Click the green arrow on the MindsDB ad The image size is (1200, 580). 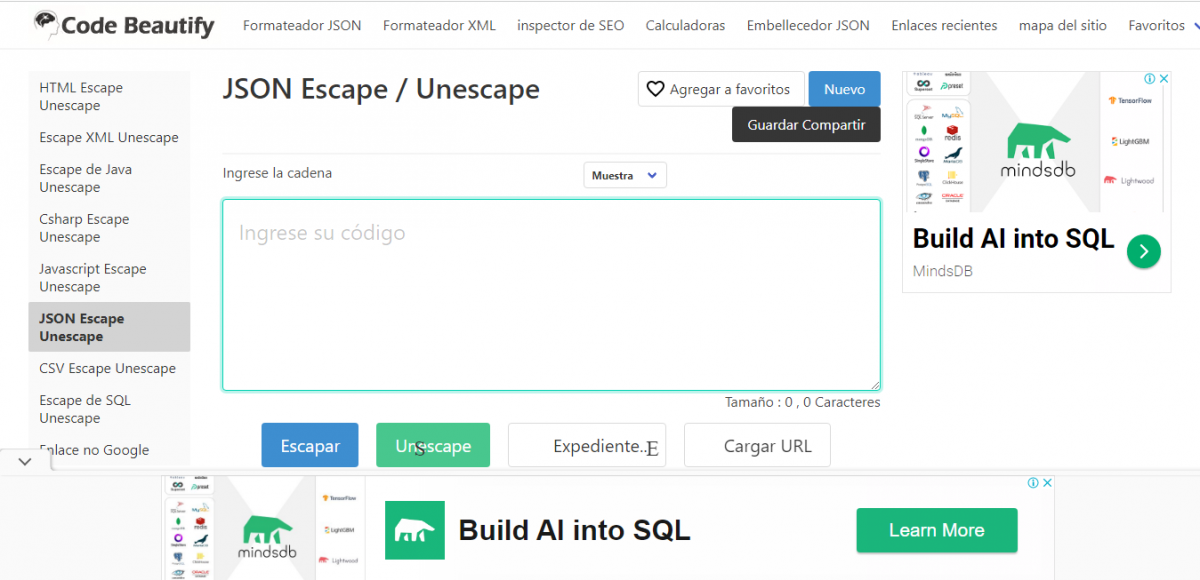[x=1143, y=251]
